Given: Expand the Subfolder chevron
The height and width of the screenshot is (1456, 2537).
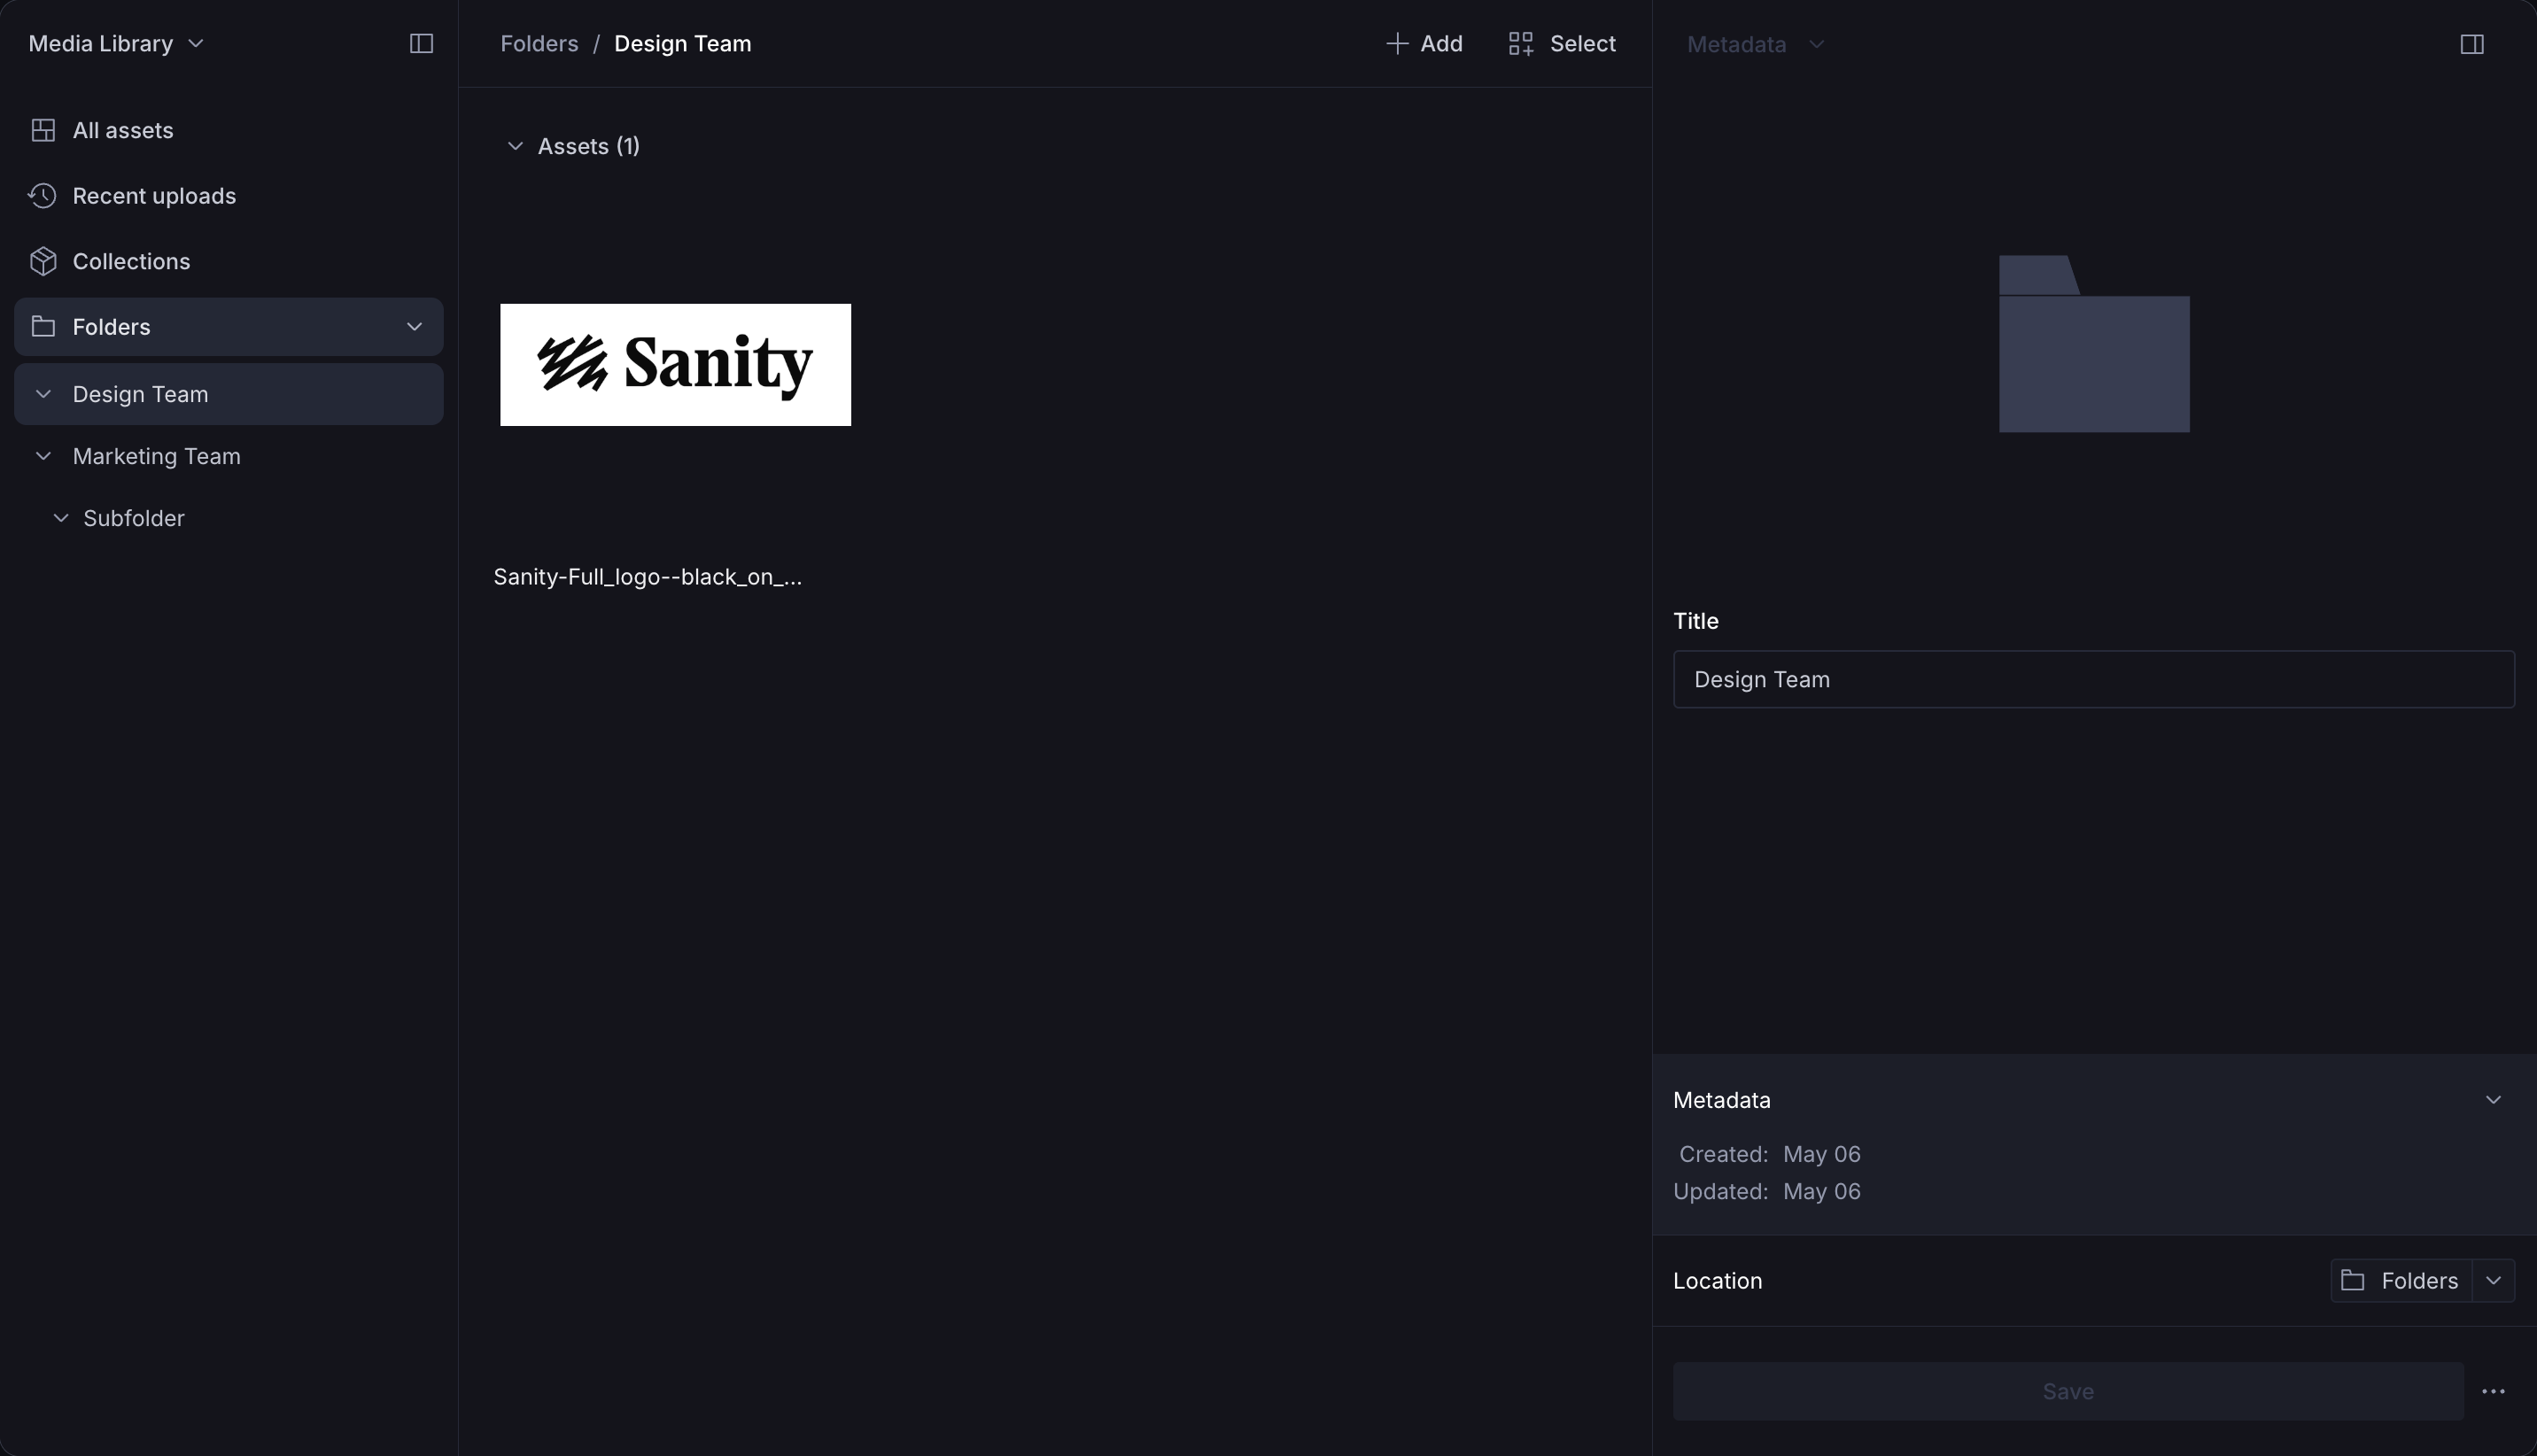Looking at the screenshot, I should pos(61,518).
